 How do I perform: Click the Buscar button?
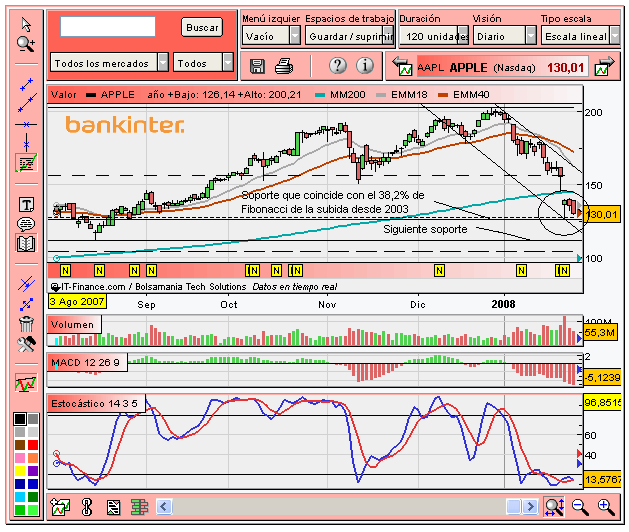pyautogui.click(x=202, y=27)
